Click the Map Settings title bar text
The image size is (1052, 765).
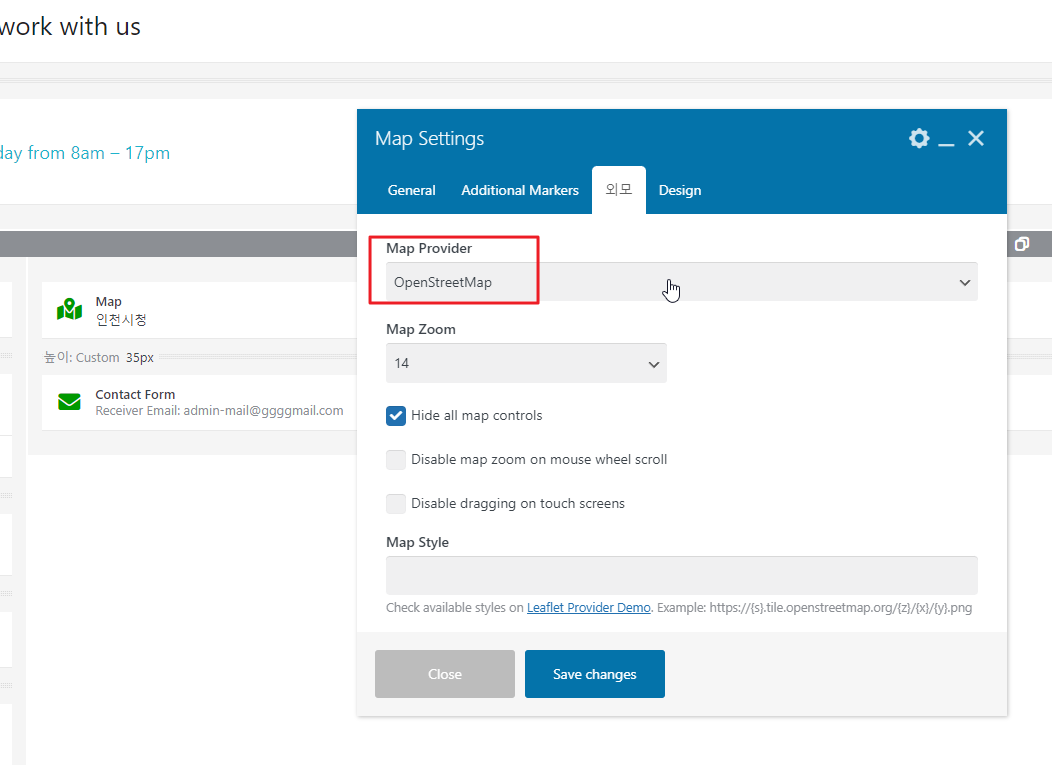tap(429, 138)
